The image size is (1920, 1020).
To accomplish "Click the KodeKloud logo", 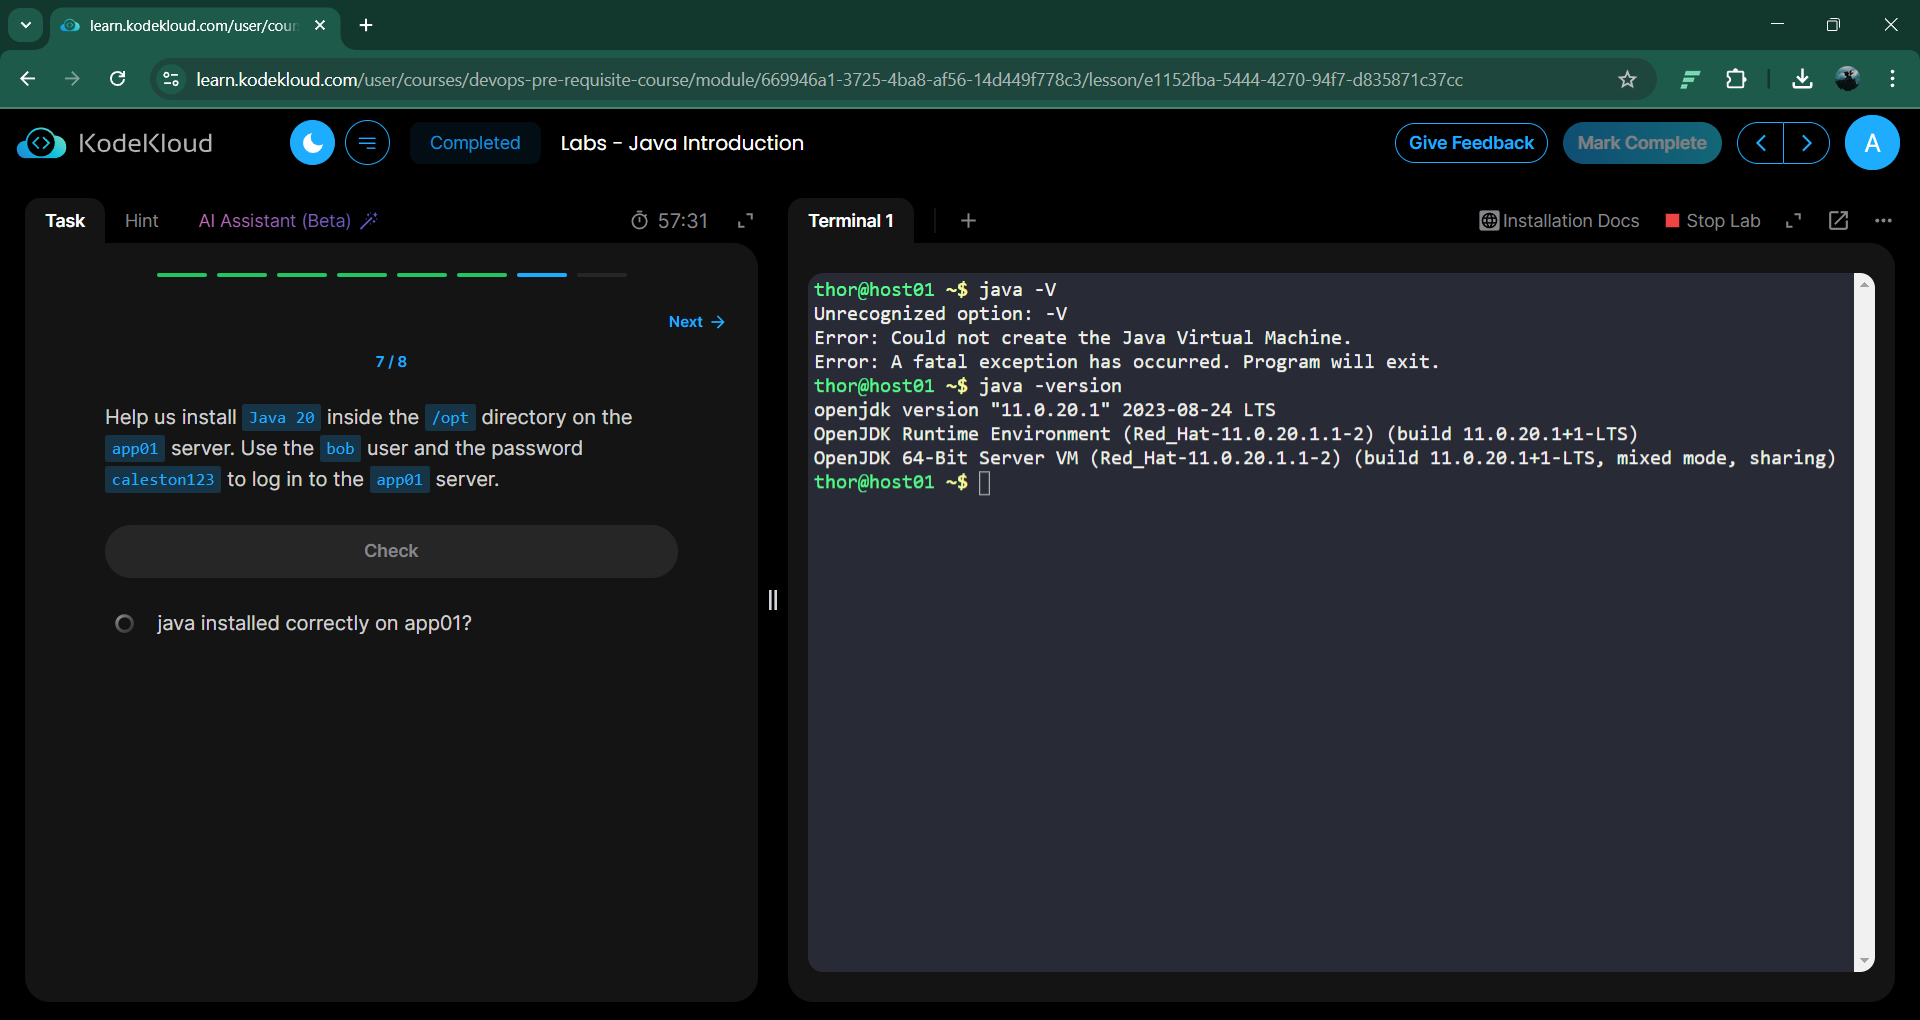I will (115, 143).
